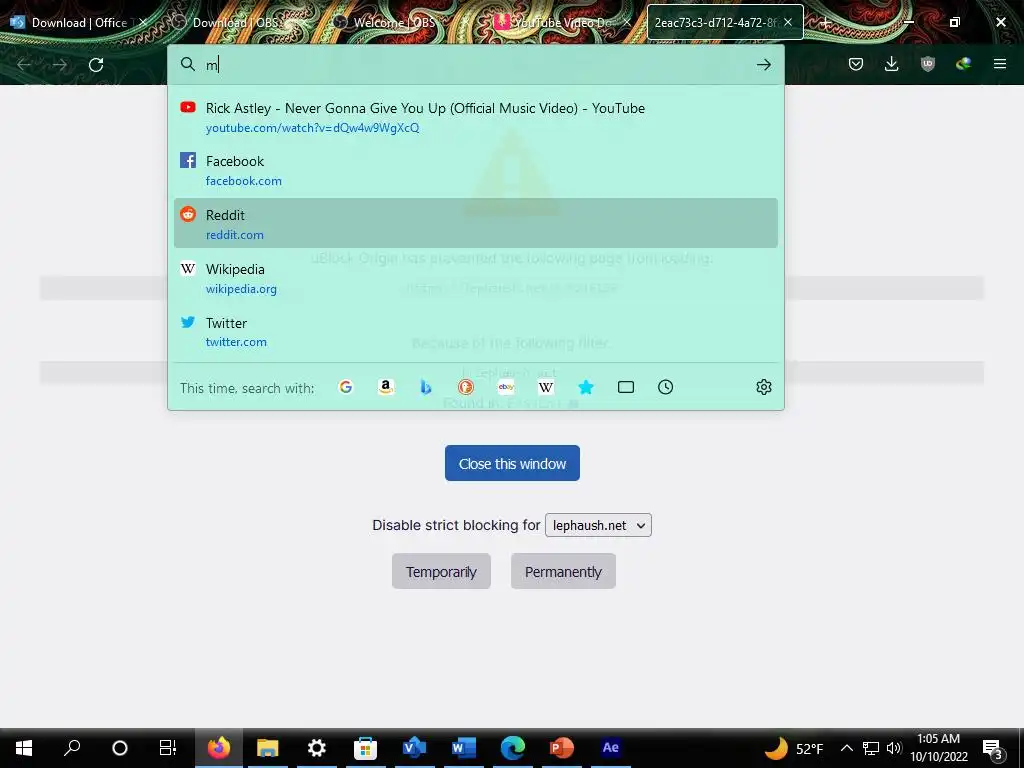Disable strict blocking Permanently
Image resolution: width=1024 pixels, height=768 pixels.
tap(563, 571)
